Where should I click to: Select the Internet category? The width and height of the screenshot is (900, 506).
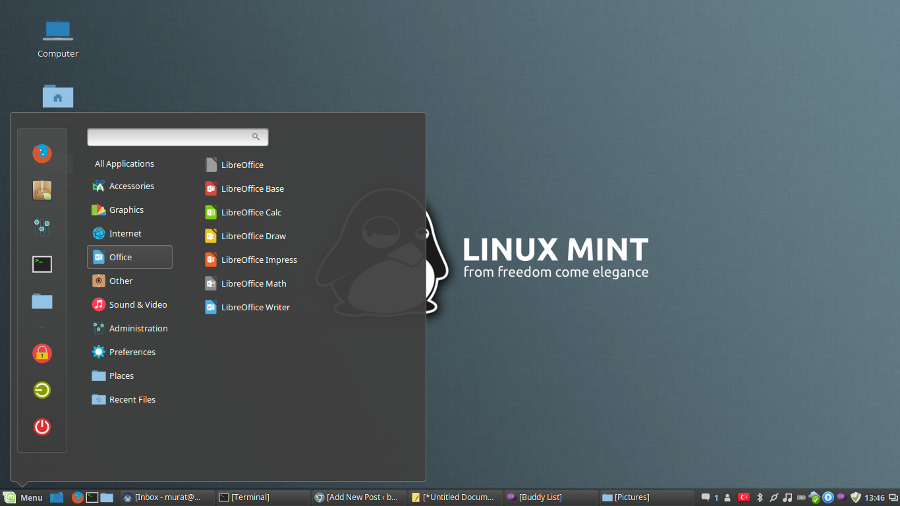point(130,233)
